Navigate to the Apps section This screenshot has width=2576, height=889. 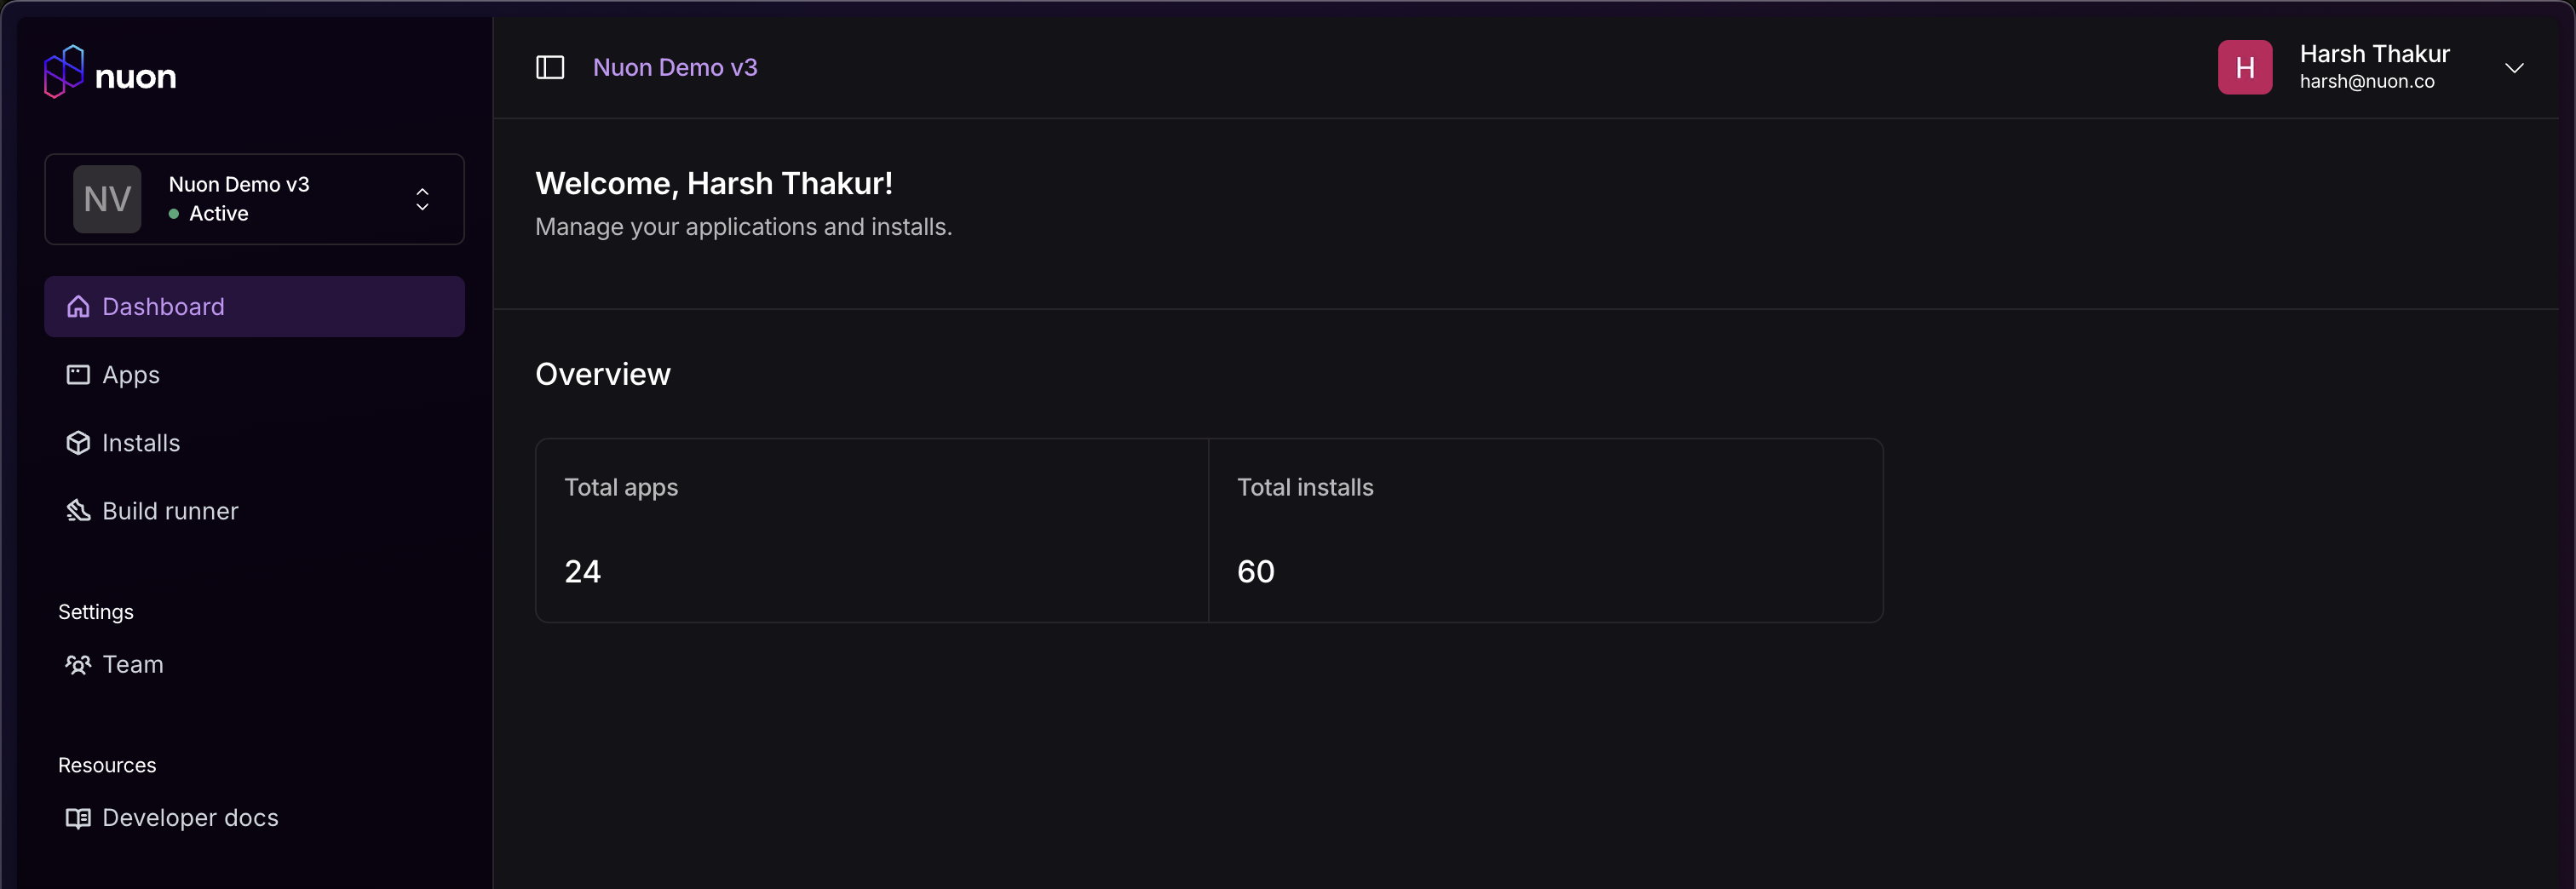coord(130,374)
